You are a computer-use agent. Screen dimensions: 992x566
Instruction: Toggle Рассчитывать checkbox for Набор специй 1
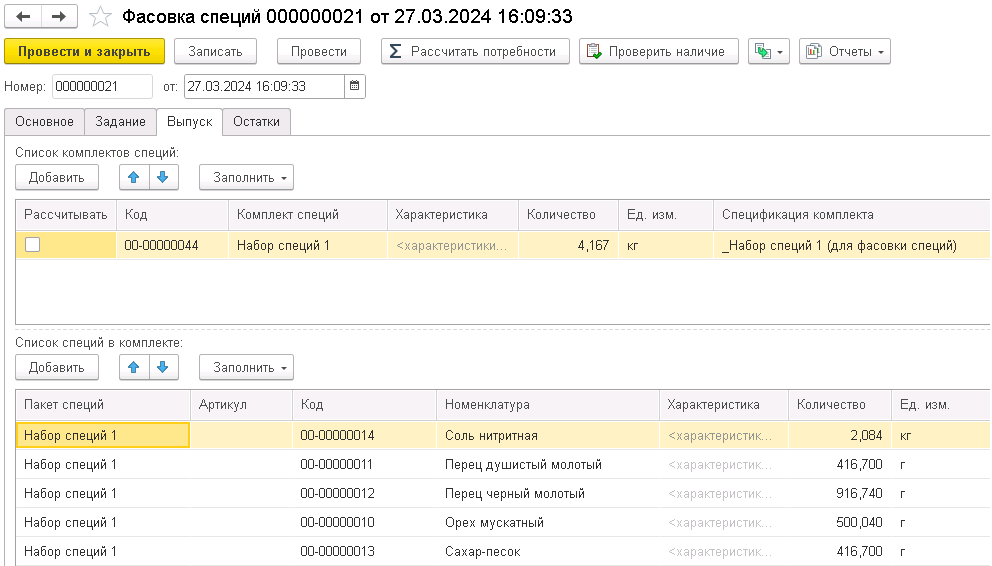coord(33,245)
